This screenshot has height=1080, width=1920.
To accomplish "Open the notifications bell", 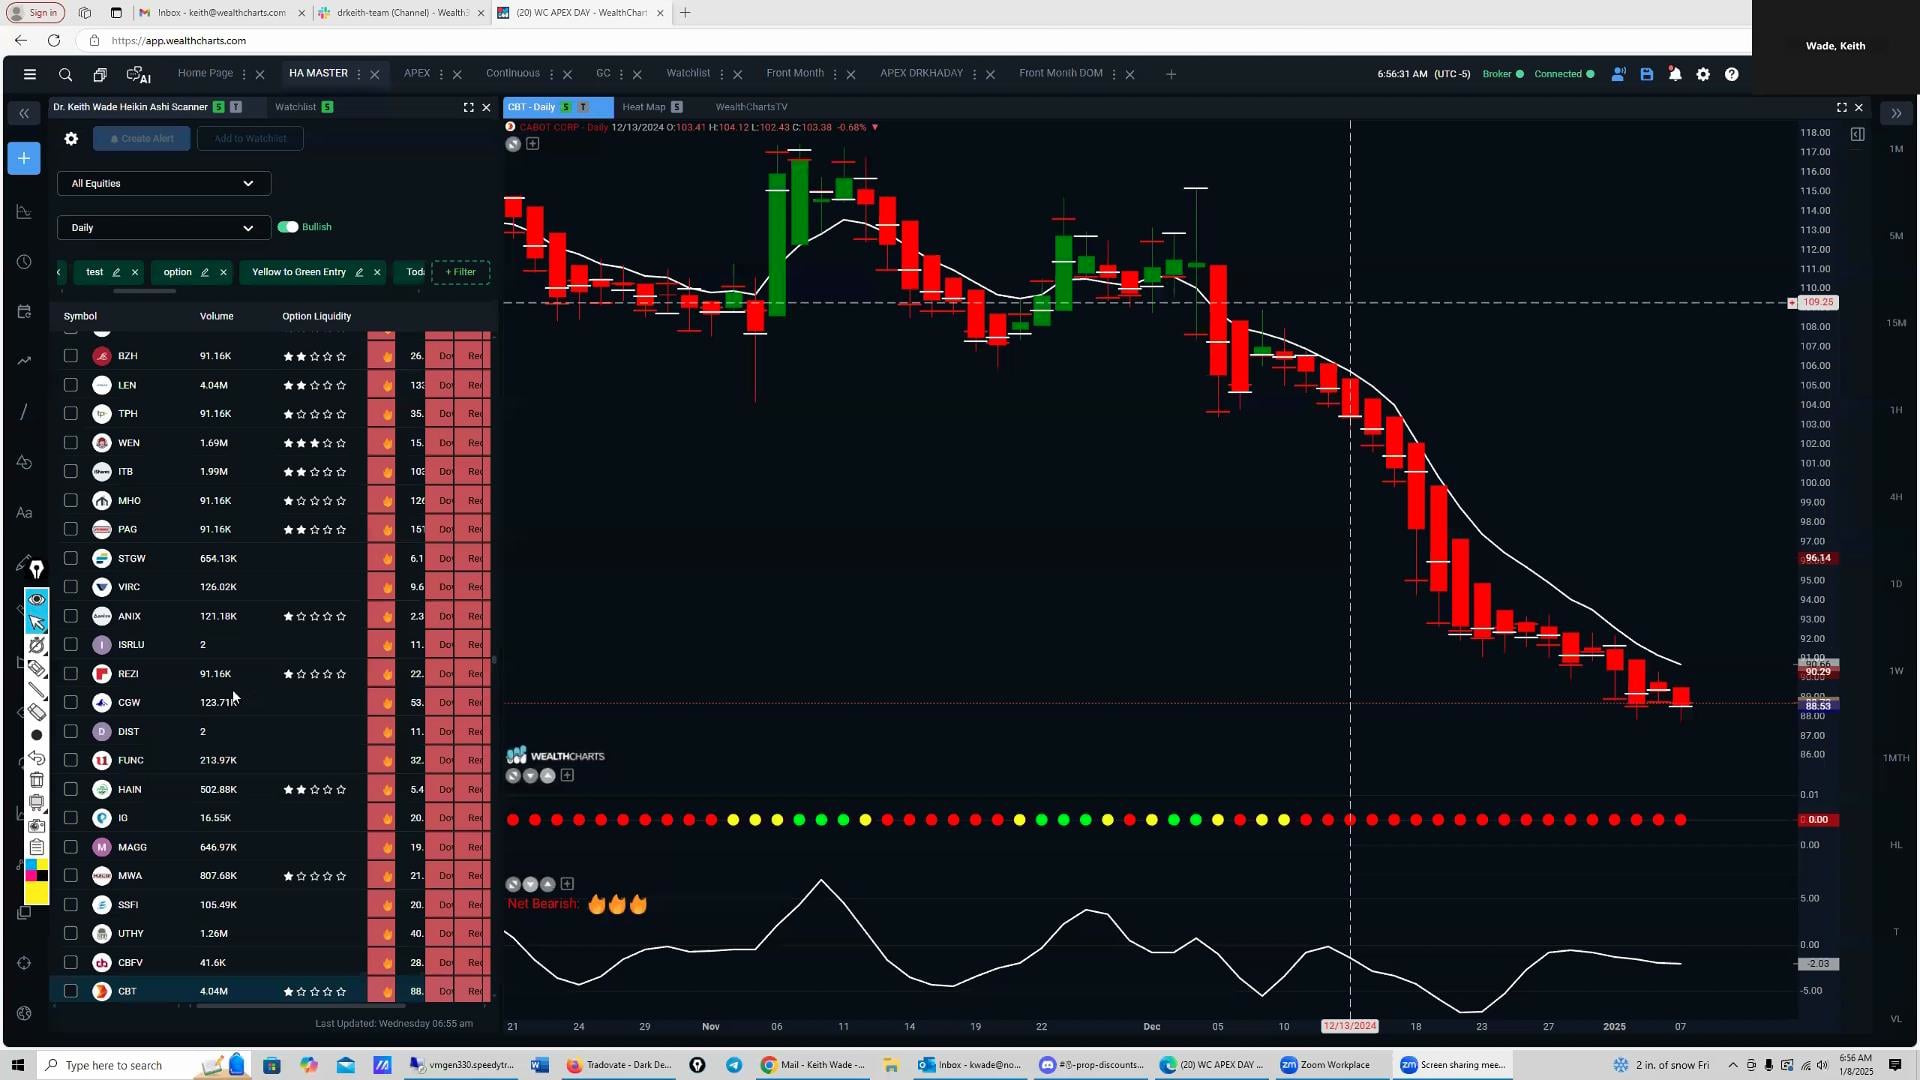I will click(1675, 74).
